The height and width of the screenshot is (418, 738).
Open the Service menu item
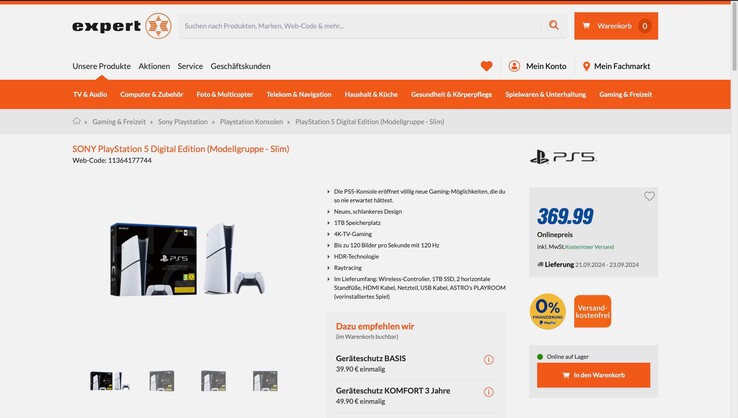tap(190, 66)
